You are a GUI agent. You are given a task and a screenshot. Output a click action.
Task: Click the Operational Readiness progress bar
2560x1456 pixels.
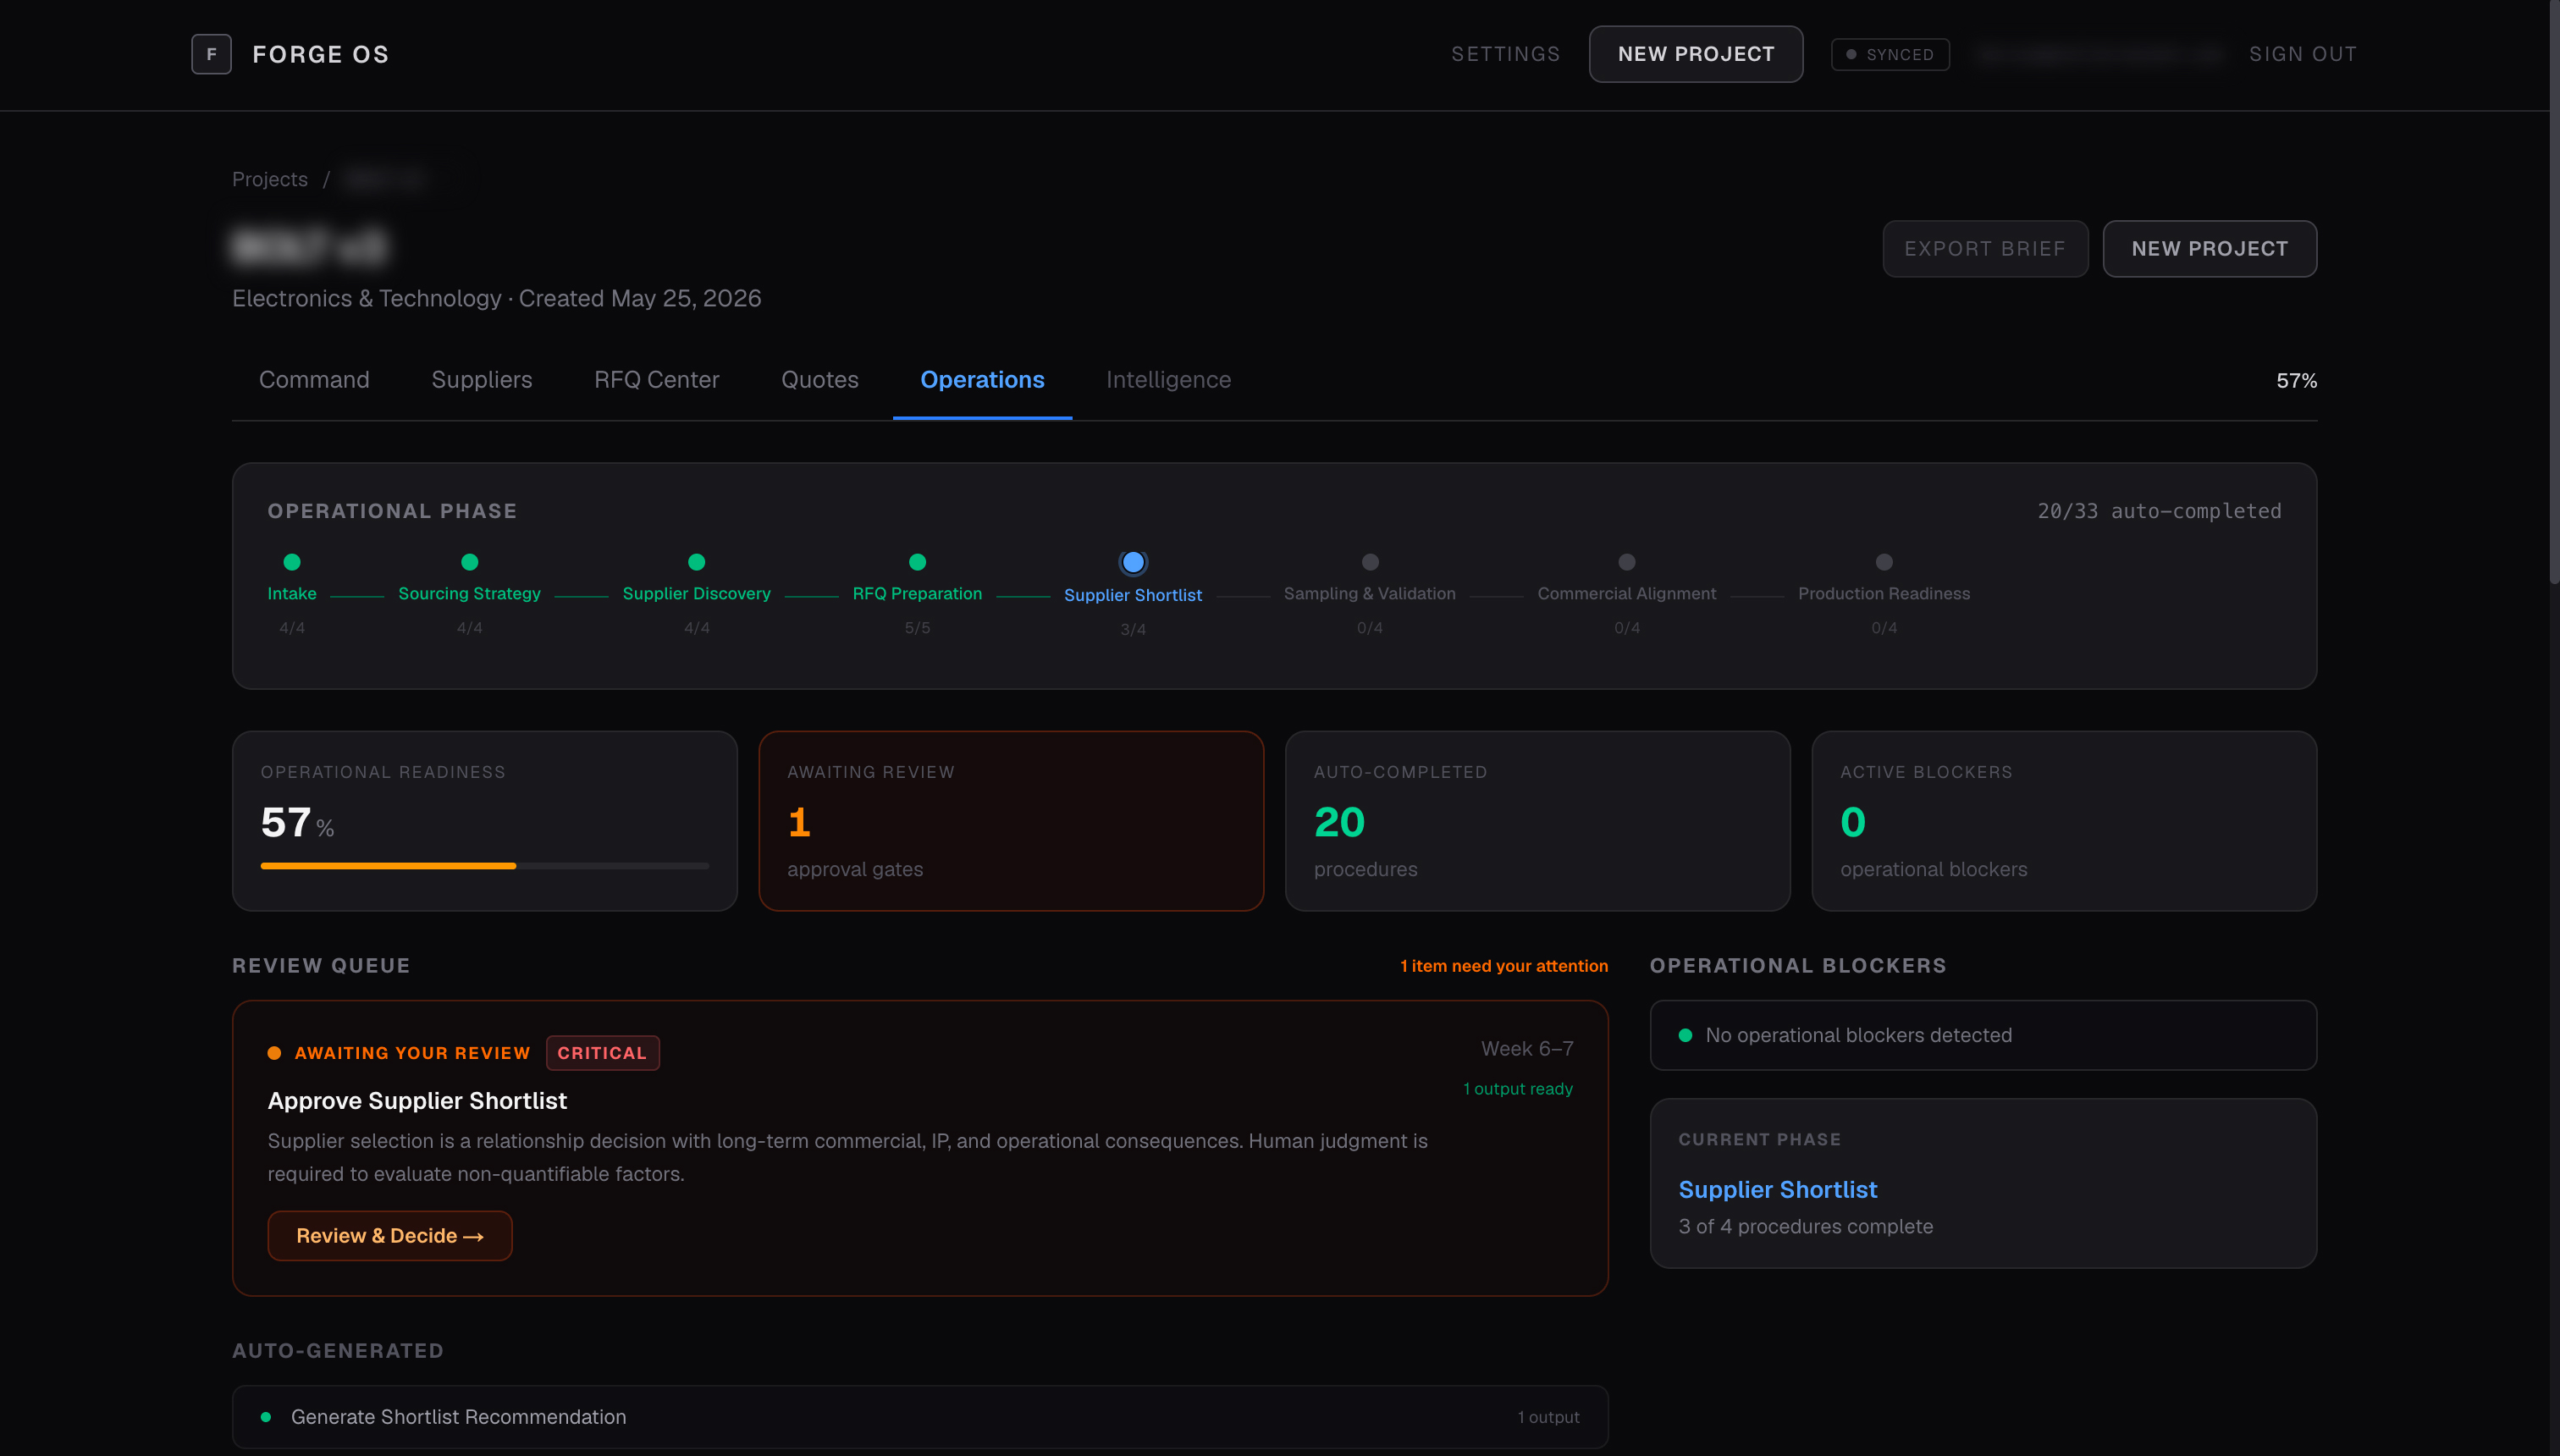coord(485,866)
